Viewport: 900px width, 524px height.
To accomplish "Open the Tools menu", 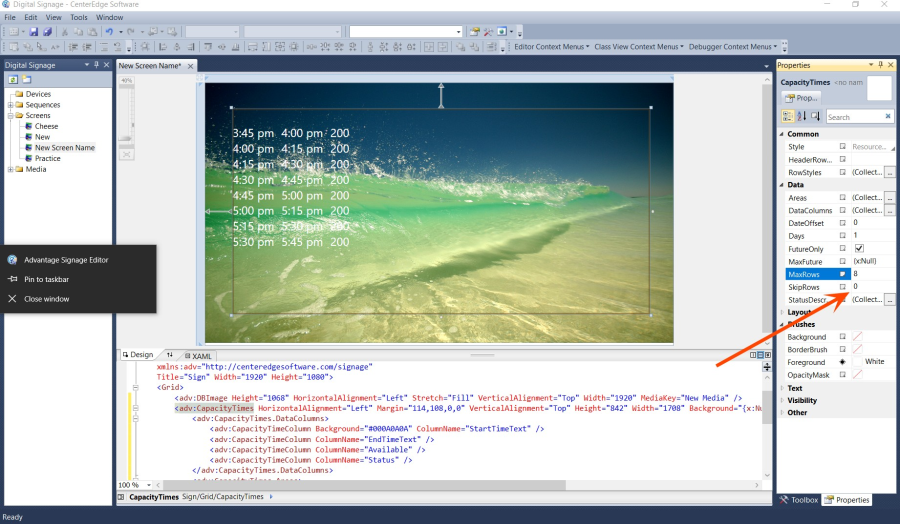I will point(79,17).
